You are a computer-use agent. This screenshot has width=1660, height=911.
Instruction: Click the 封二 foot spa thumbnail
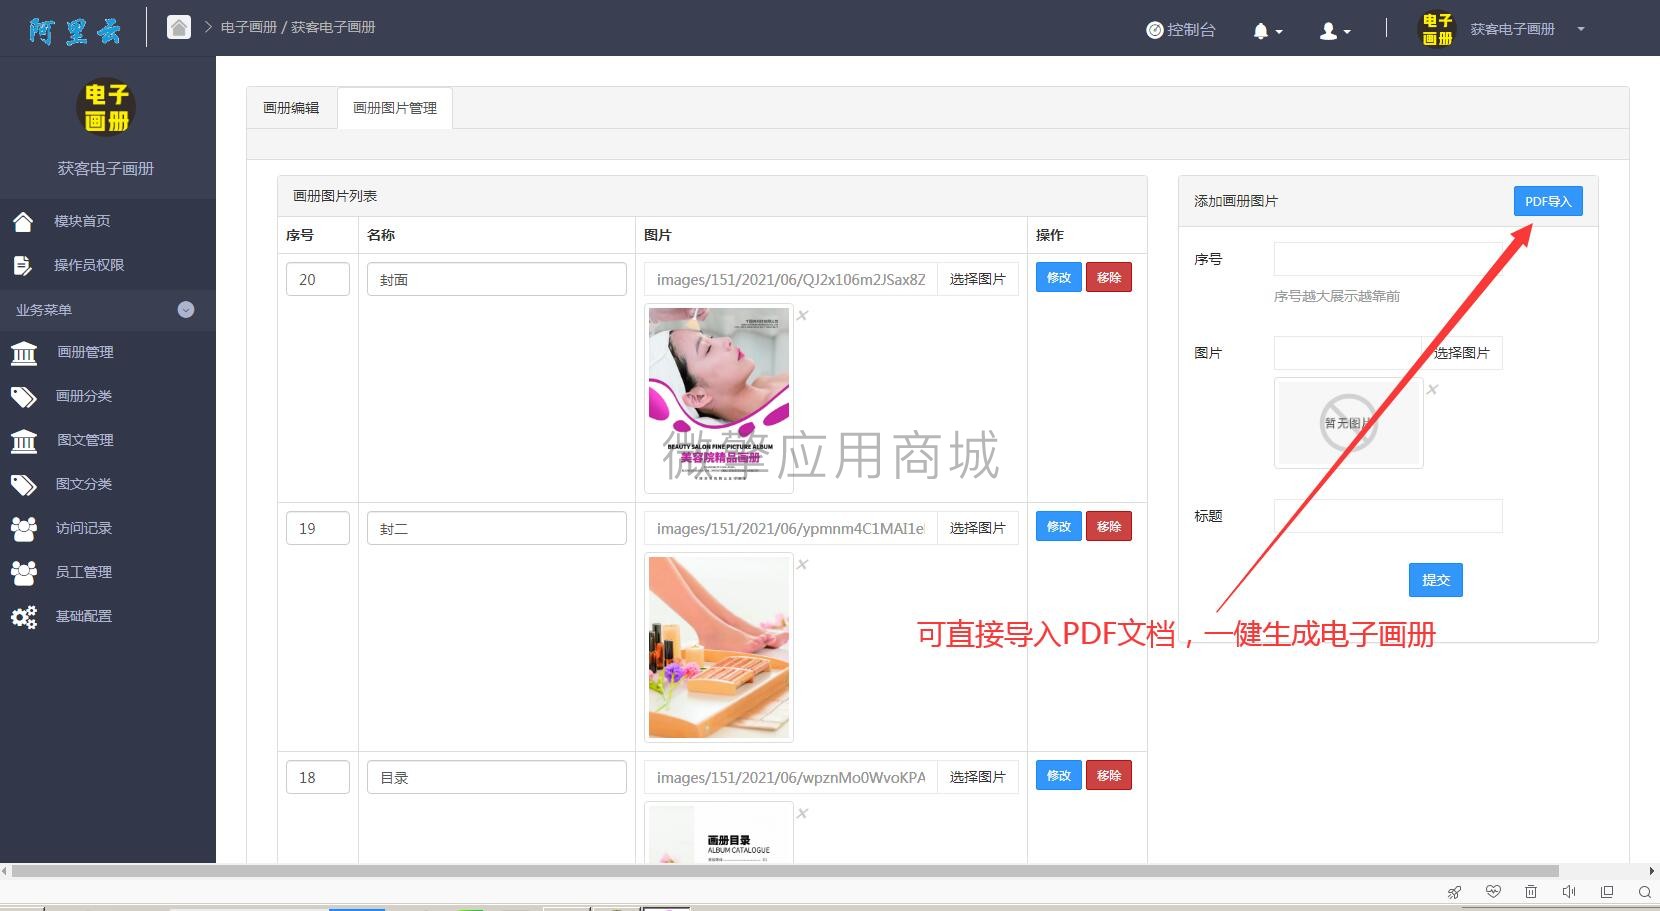coord(719,647)
